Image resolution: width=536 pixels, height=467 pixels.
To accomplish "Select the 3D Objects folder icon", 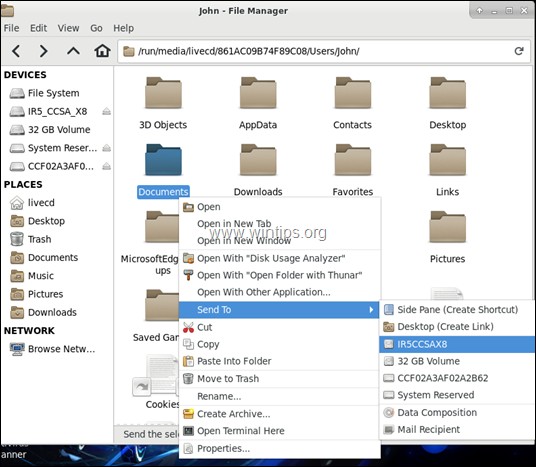I will (163, 93).
